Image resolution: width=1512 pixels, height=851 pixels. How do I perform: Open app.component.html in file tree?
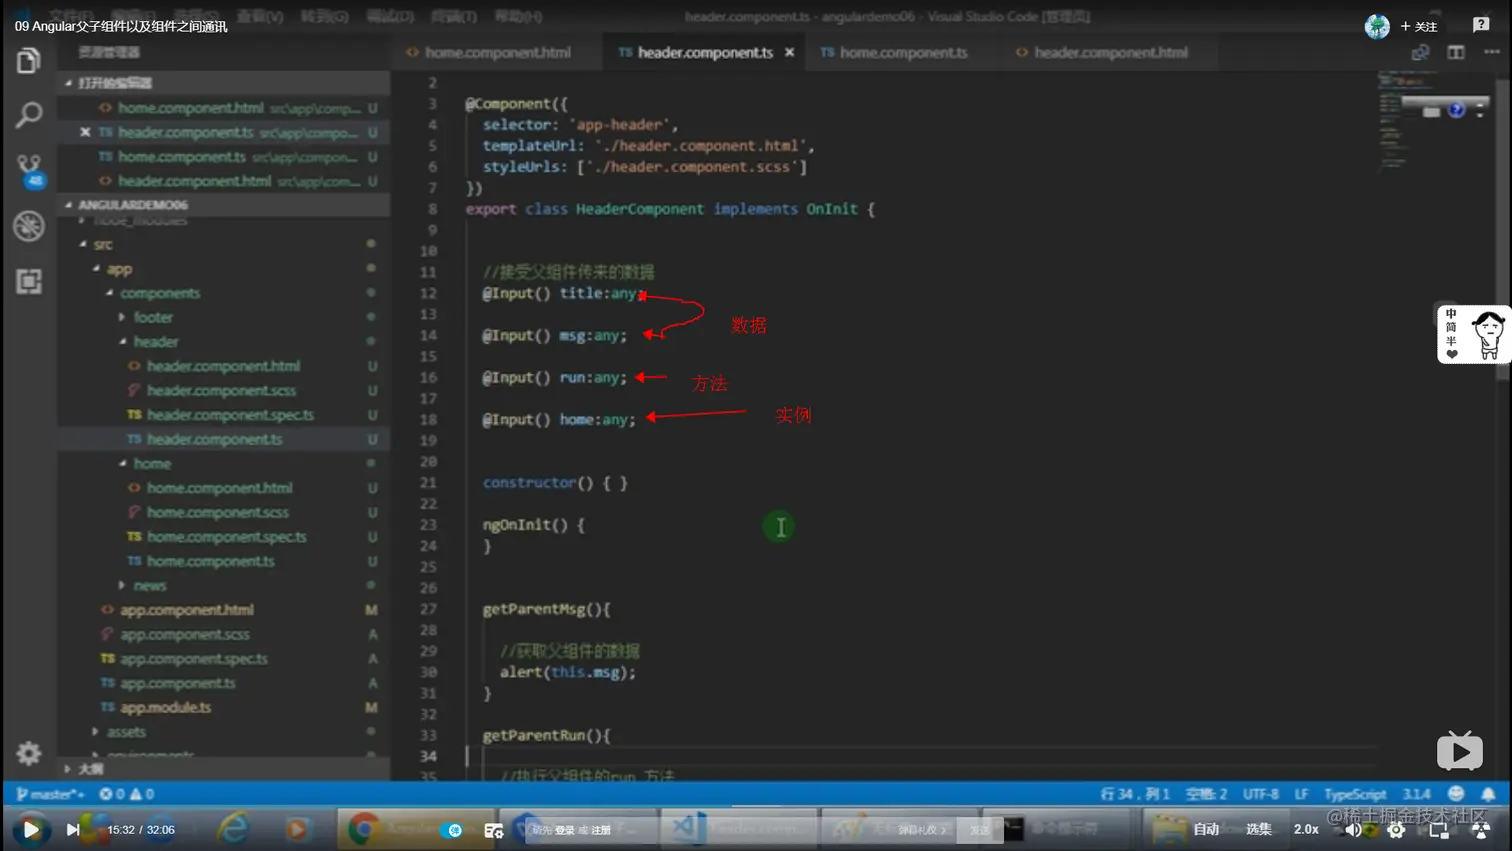pos(186,609)
